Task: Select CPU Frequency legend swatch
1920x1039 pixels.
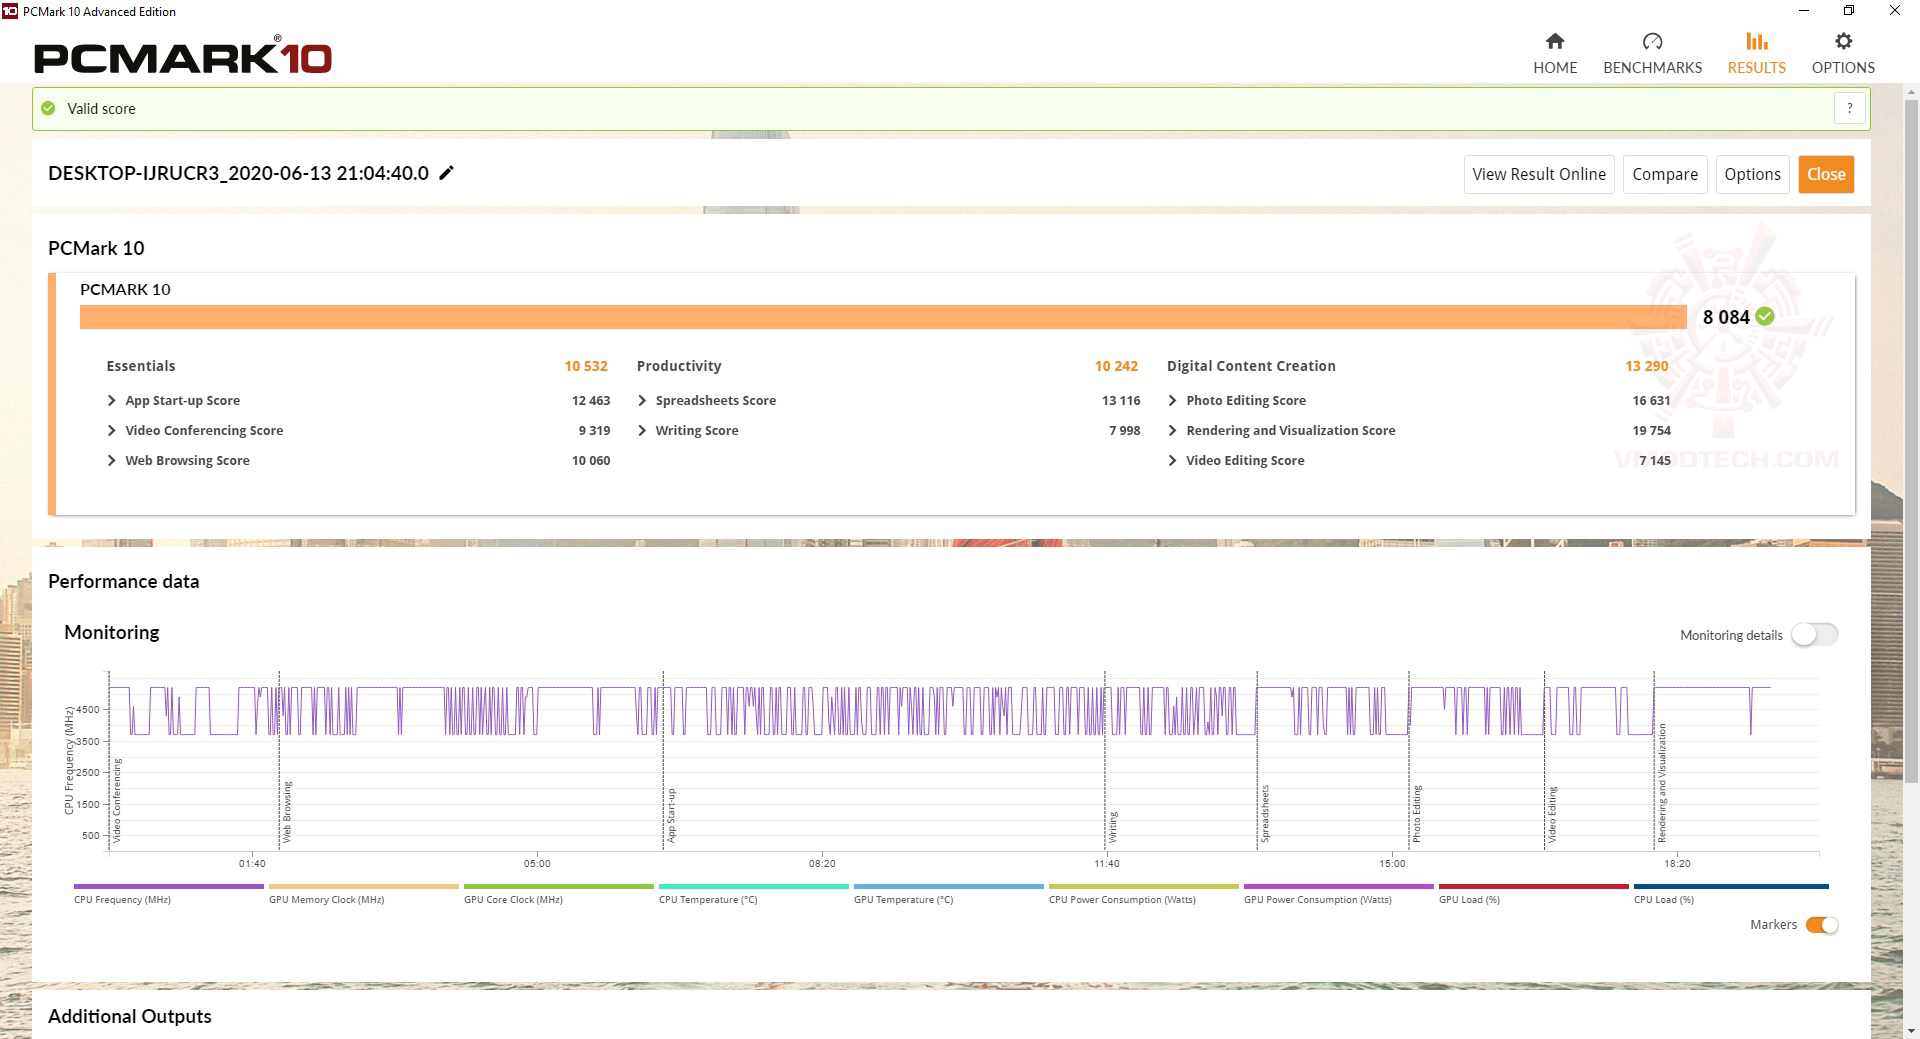Action: (x=168, y=886)
